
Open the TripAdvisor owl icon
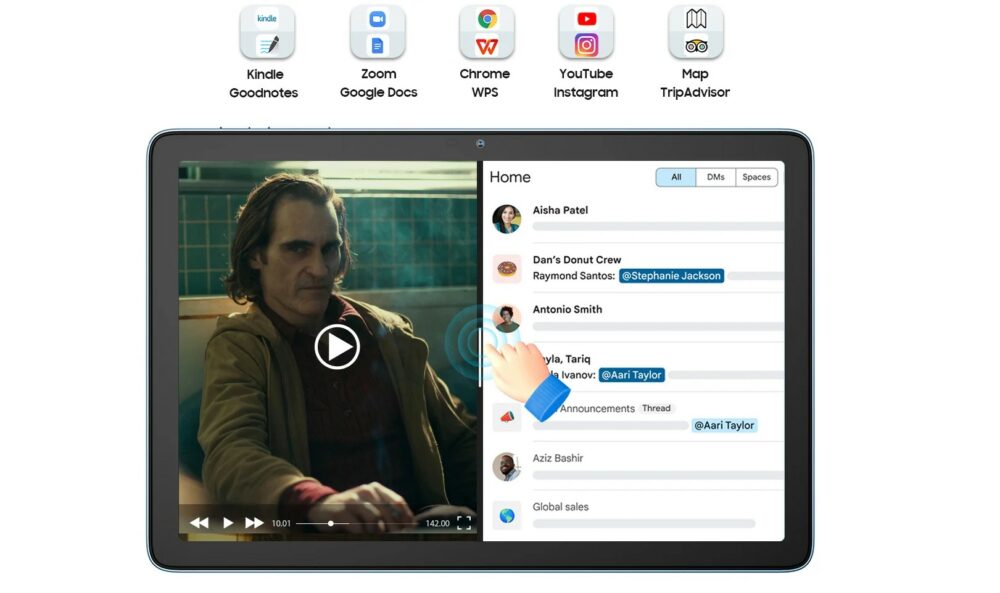(x=696, y=46)
